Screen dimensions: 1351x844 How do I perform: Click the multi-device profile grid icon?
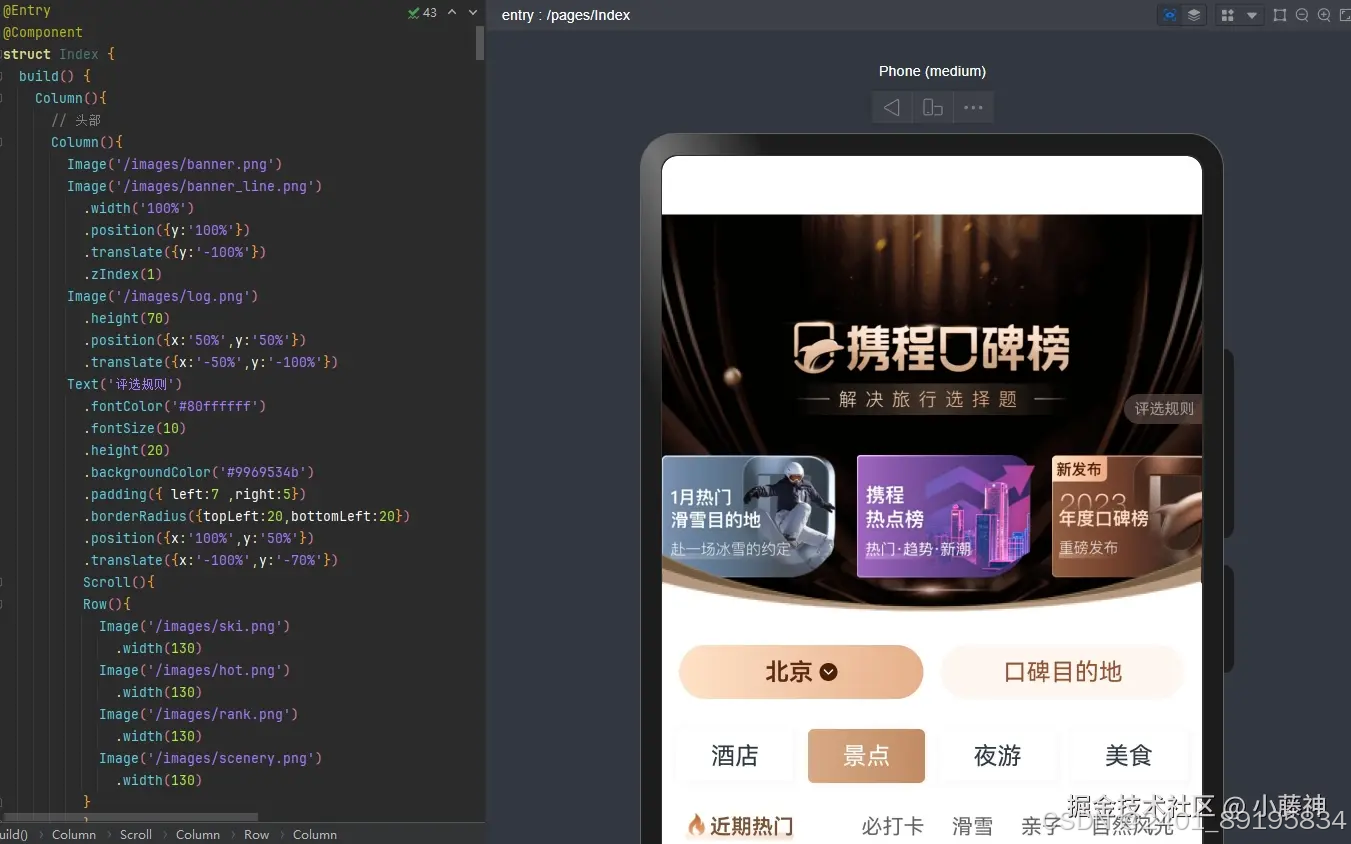[x=1228, y=15]
